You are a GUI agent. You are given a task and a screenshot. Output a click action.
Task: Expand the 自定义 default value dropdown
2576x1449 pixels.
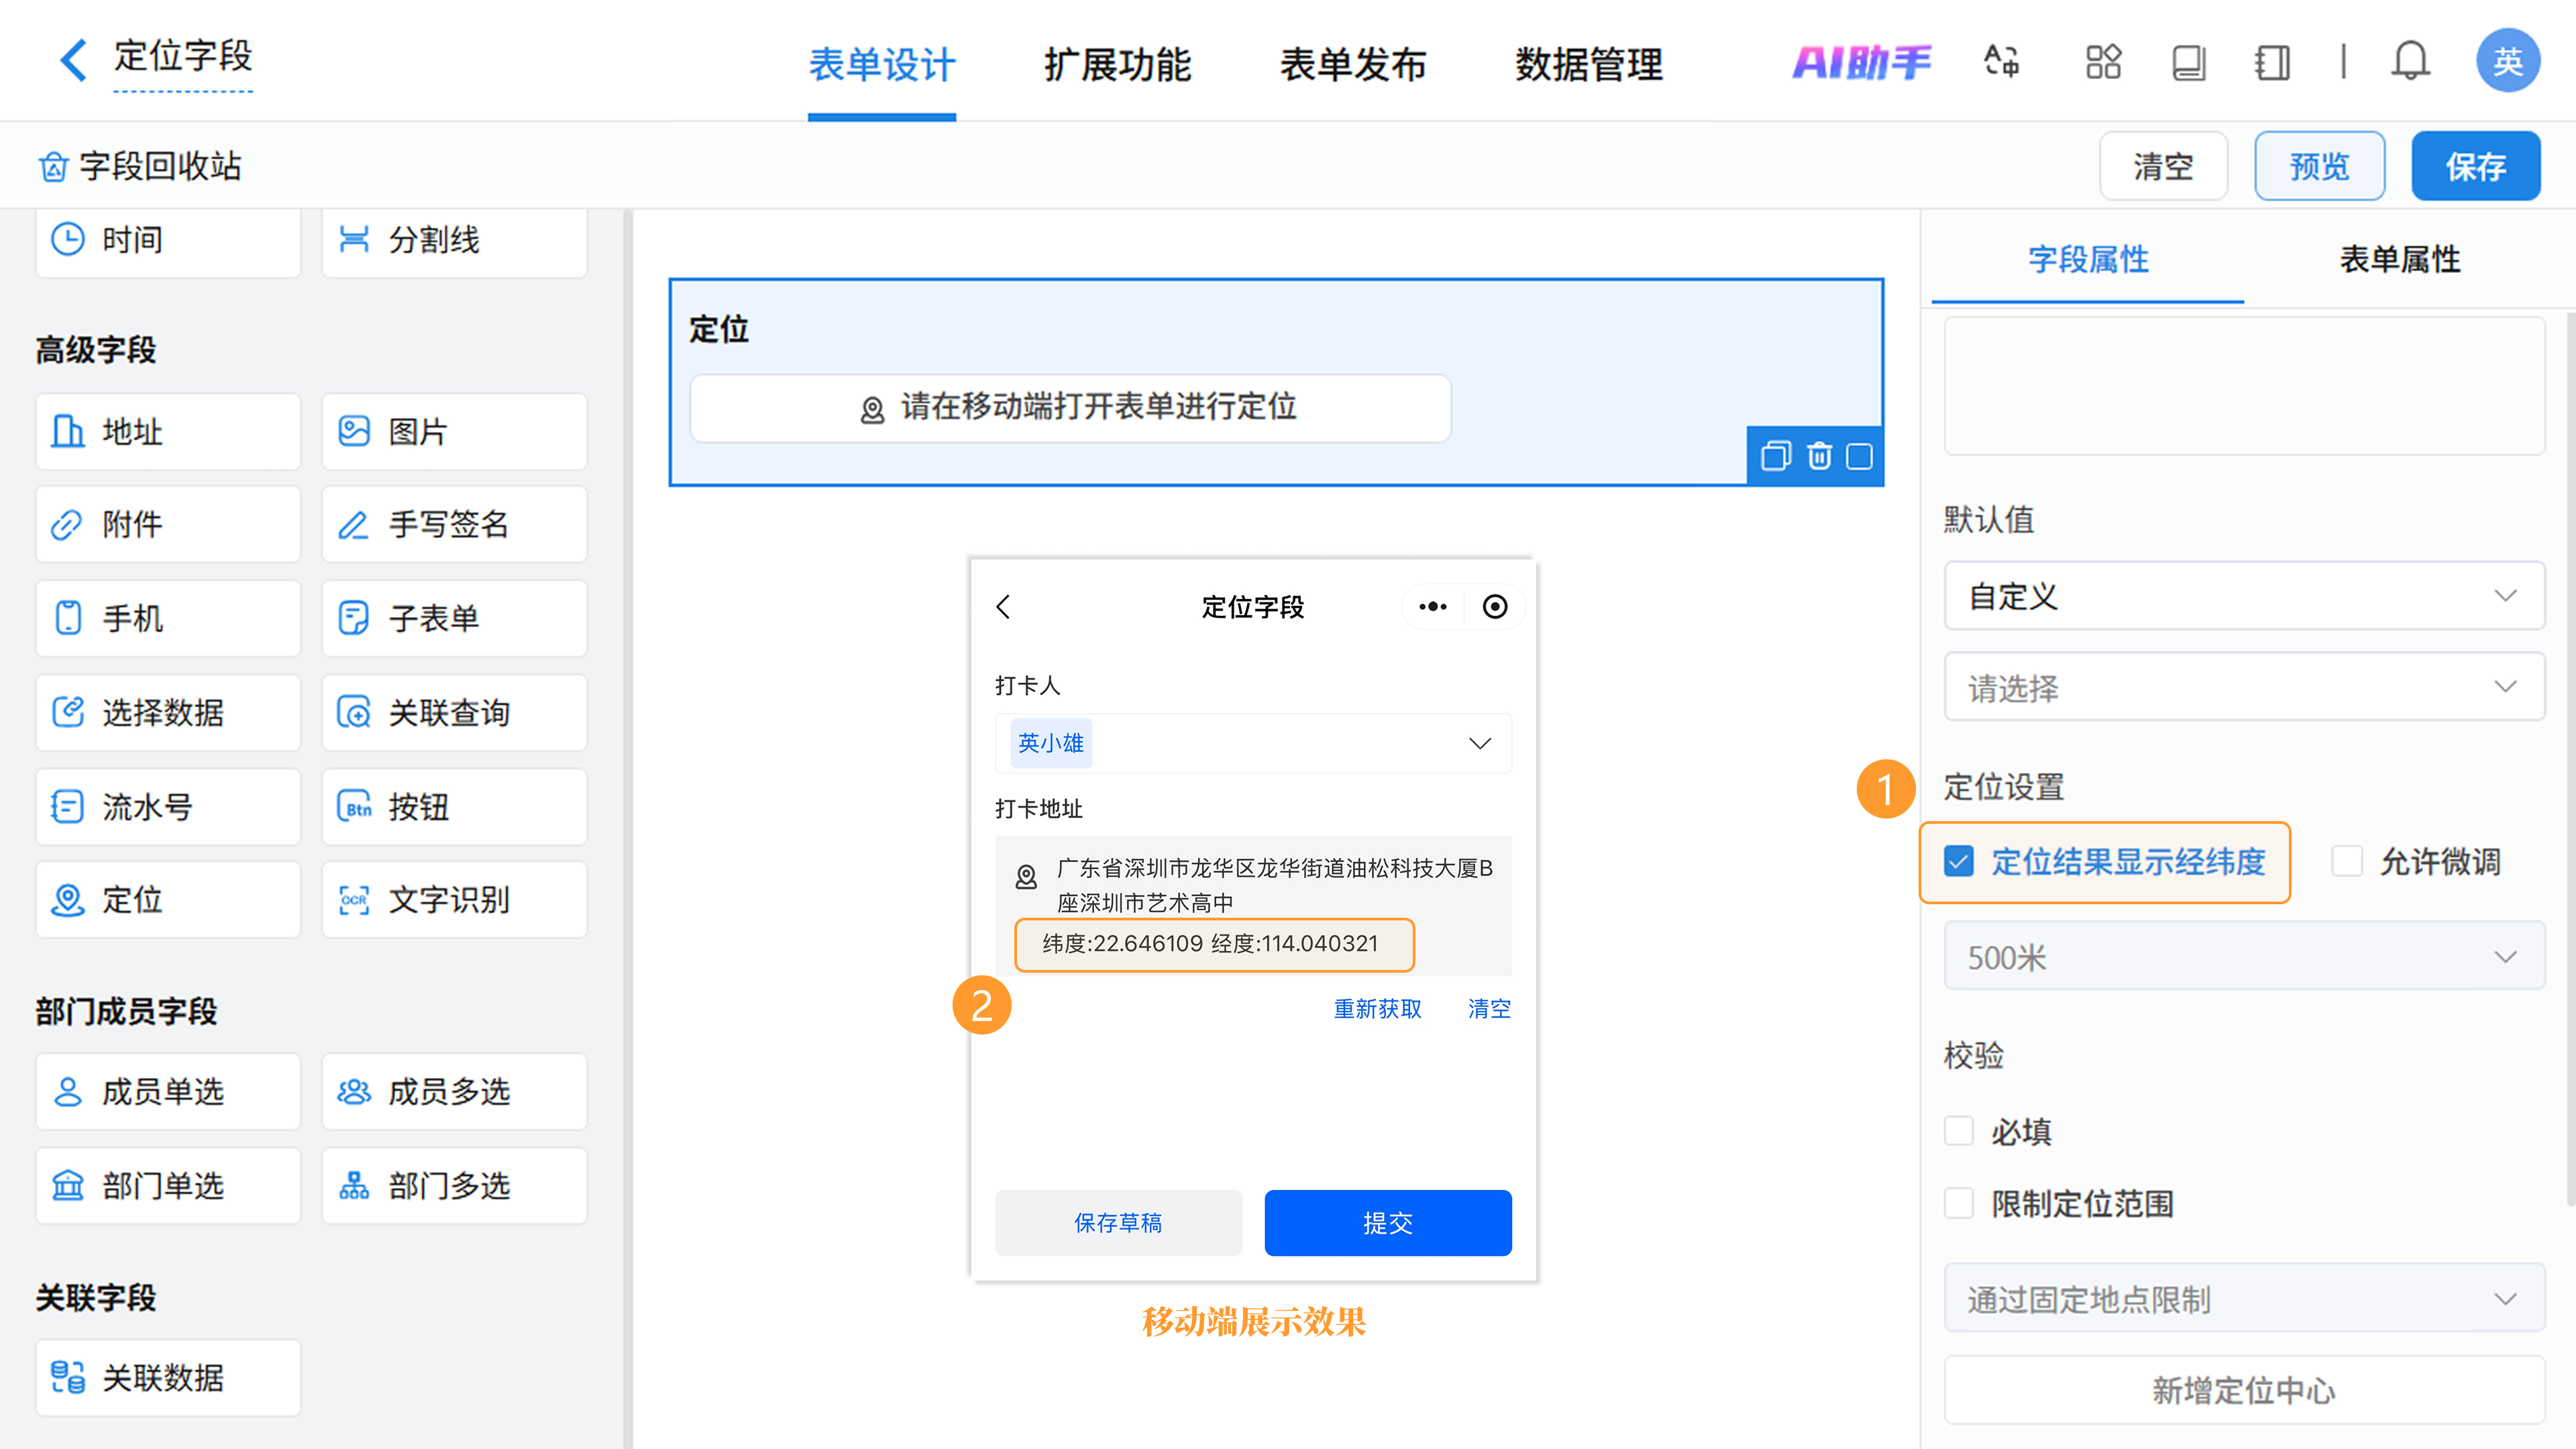pyautogui.click(x=2243, y=596)
